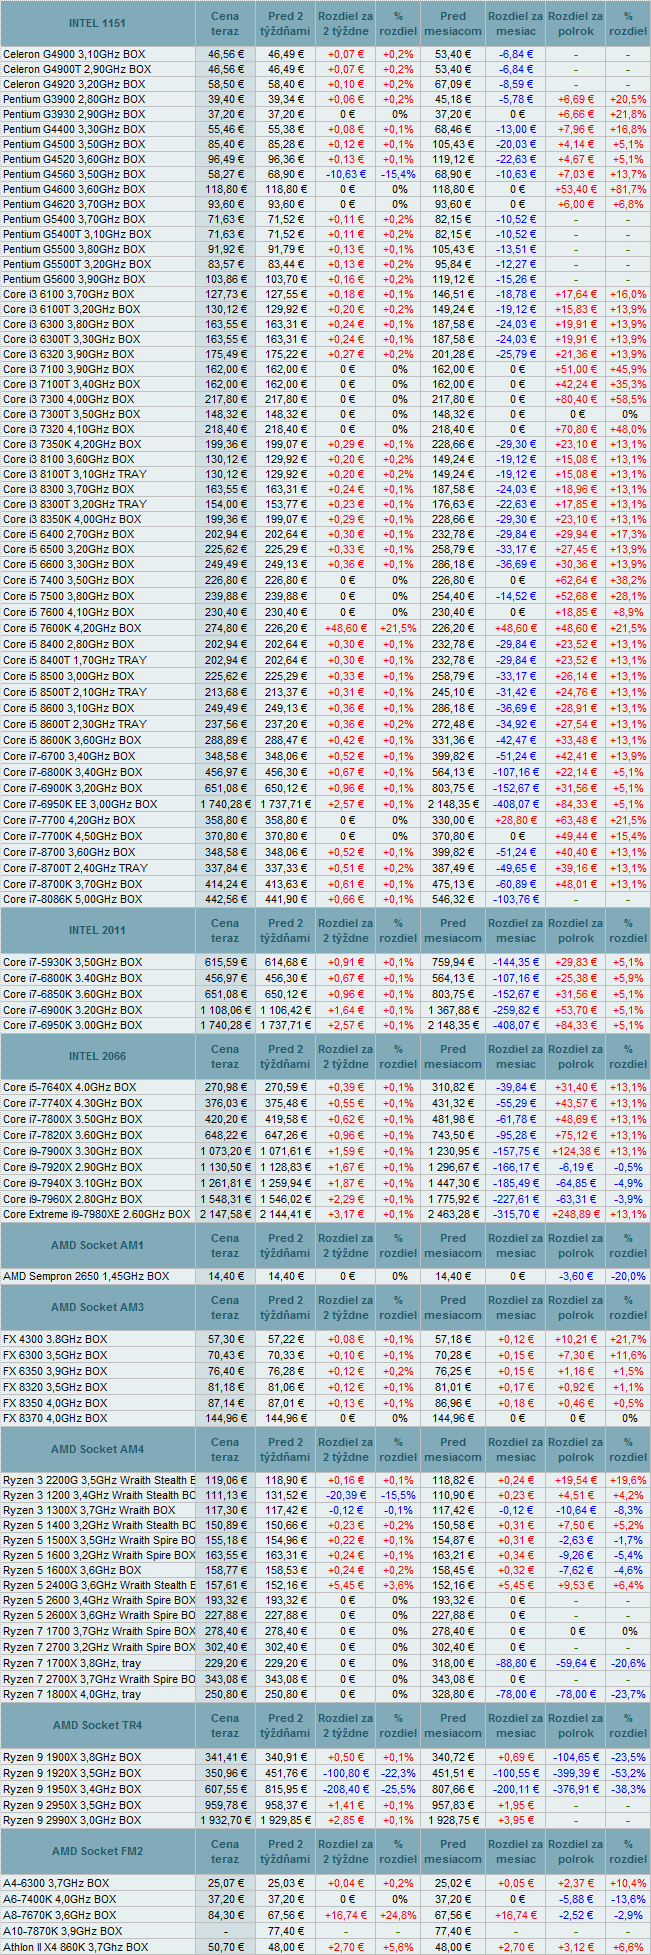Click -15,4% in Pentium G4560 row
651x1955 pixels.
point(400,174)
